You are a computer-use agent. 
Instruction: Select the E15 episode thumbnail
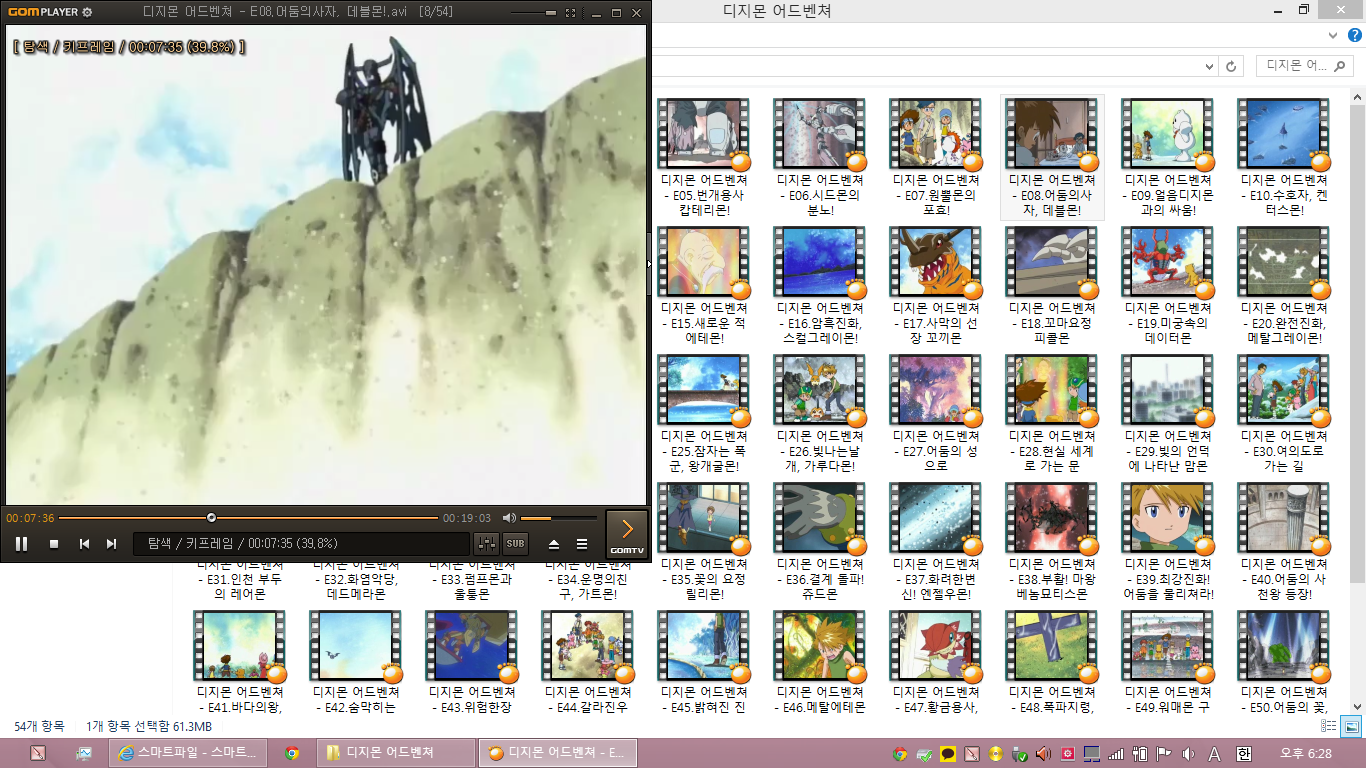coord(704,261)
